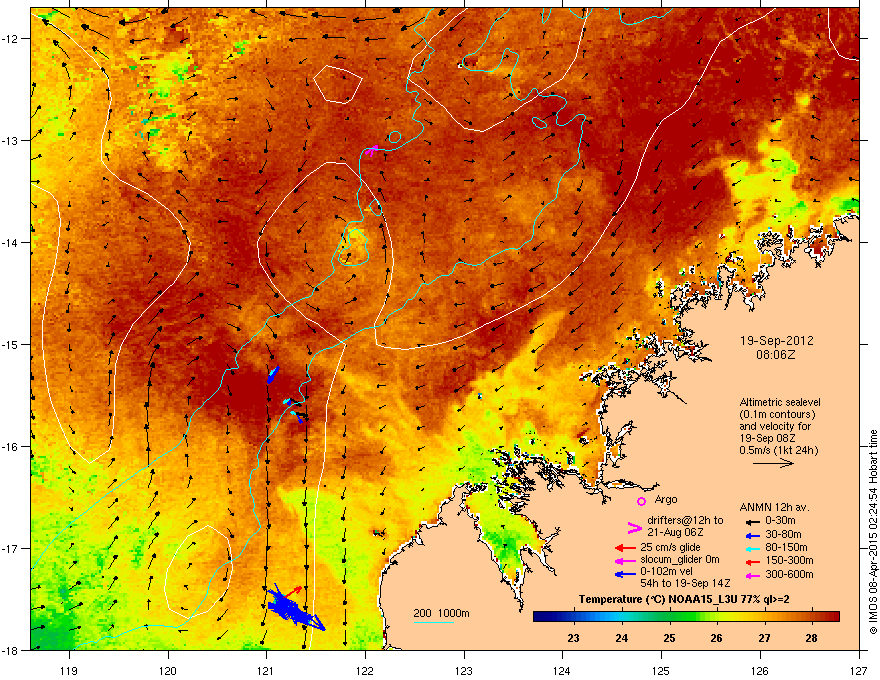Click the red arrow beside 25 cm/s glide
Viewport: 880px width, 680px height.
coord(625,548)
